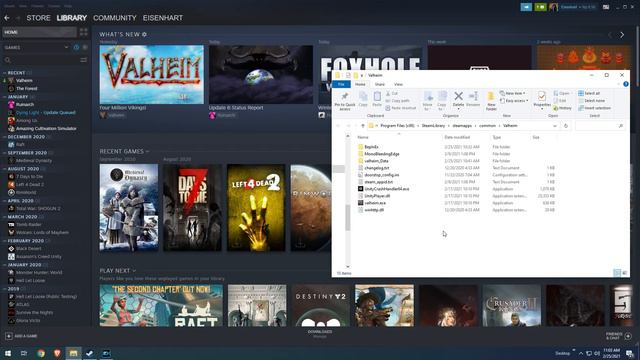Open the File tab in Explorer
This screenshot has height=360, width=640.
pyautogui.click(x=341, y=84)
